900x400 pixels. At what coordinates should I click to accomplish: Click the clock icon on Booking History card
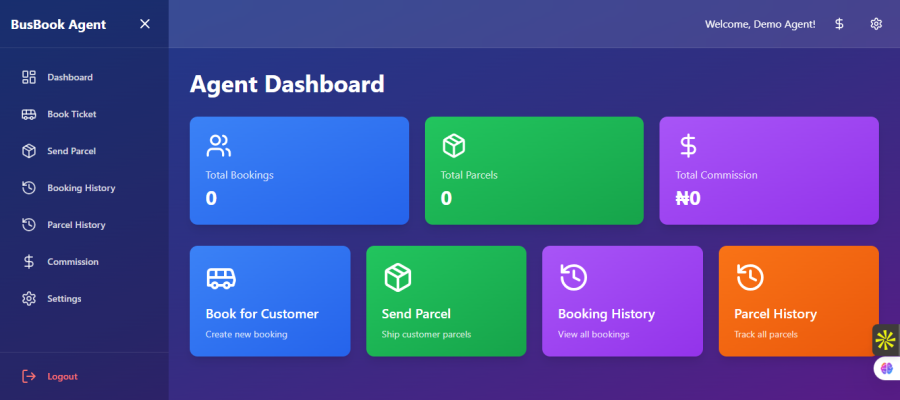[x=574, y=277]
